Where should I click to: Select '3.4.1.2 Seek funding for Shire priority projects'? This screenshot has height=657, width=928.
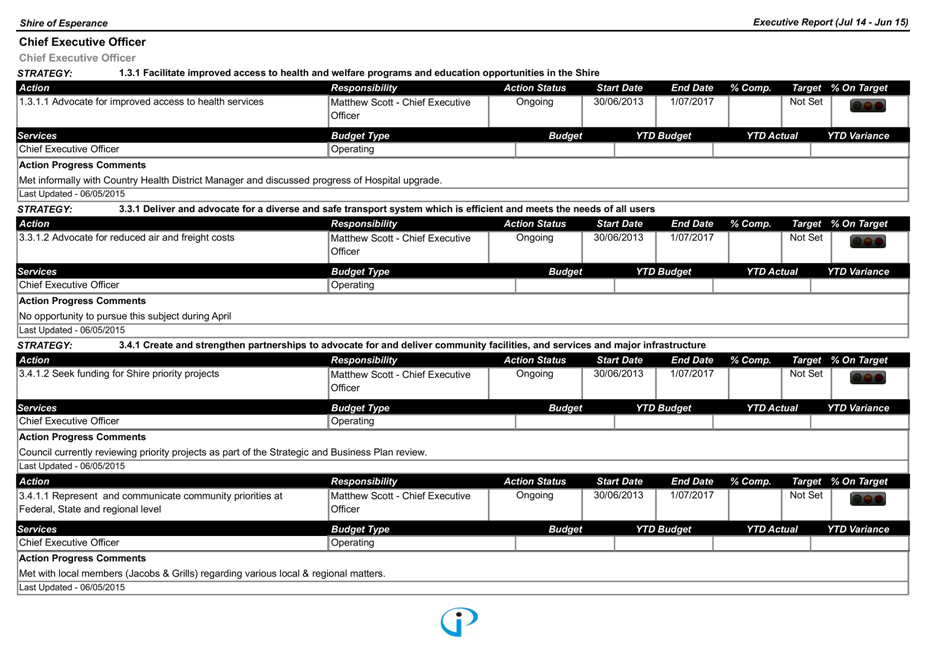[x=119, y=373]
